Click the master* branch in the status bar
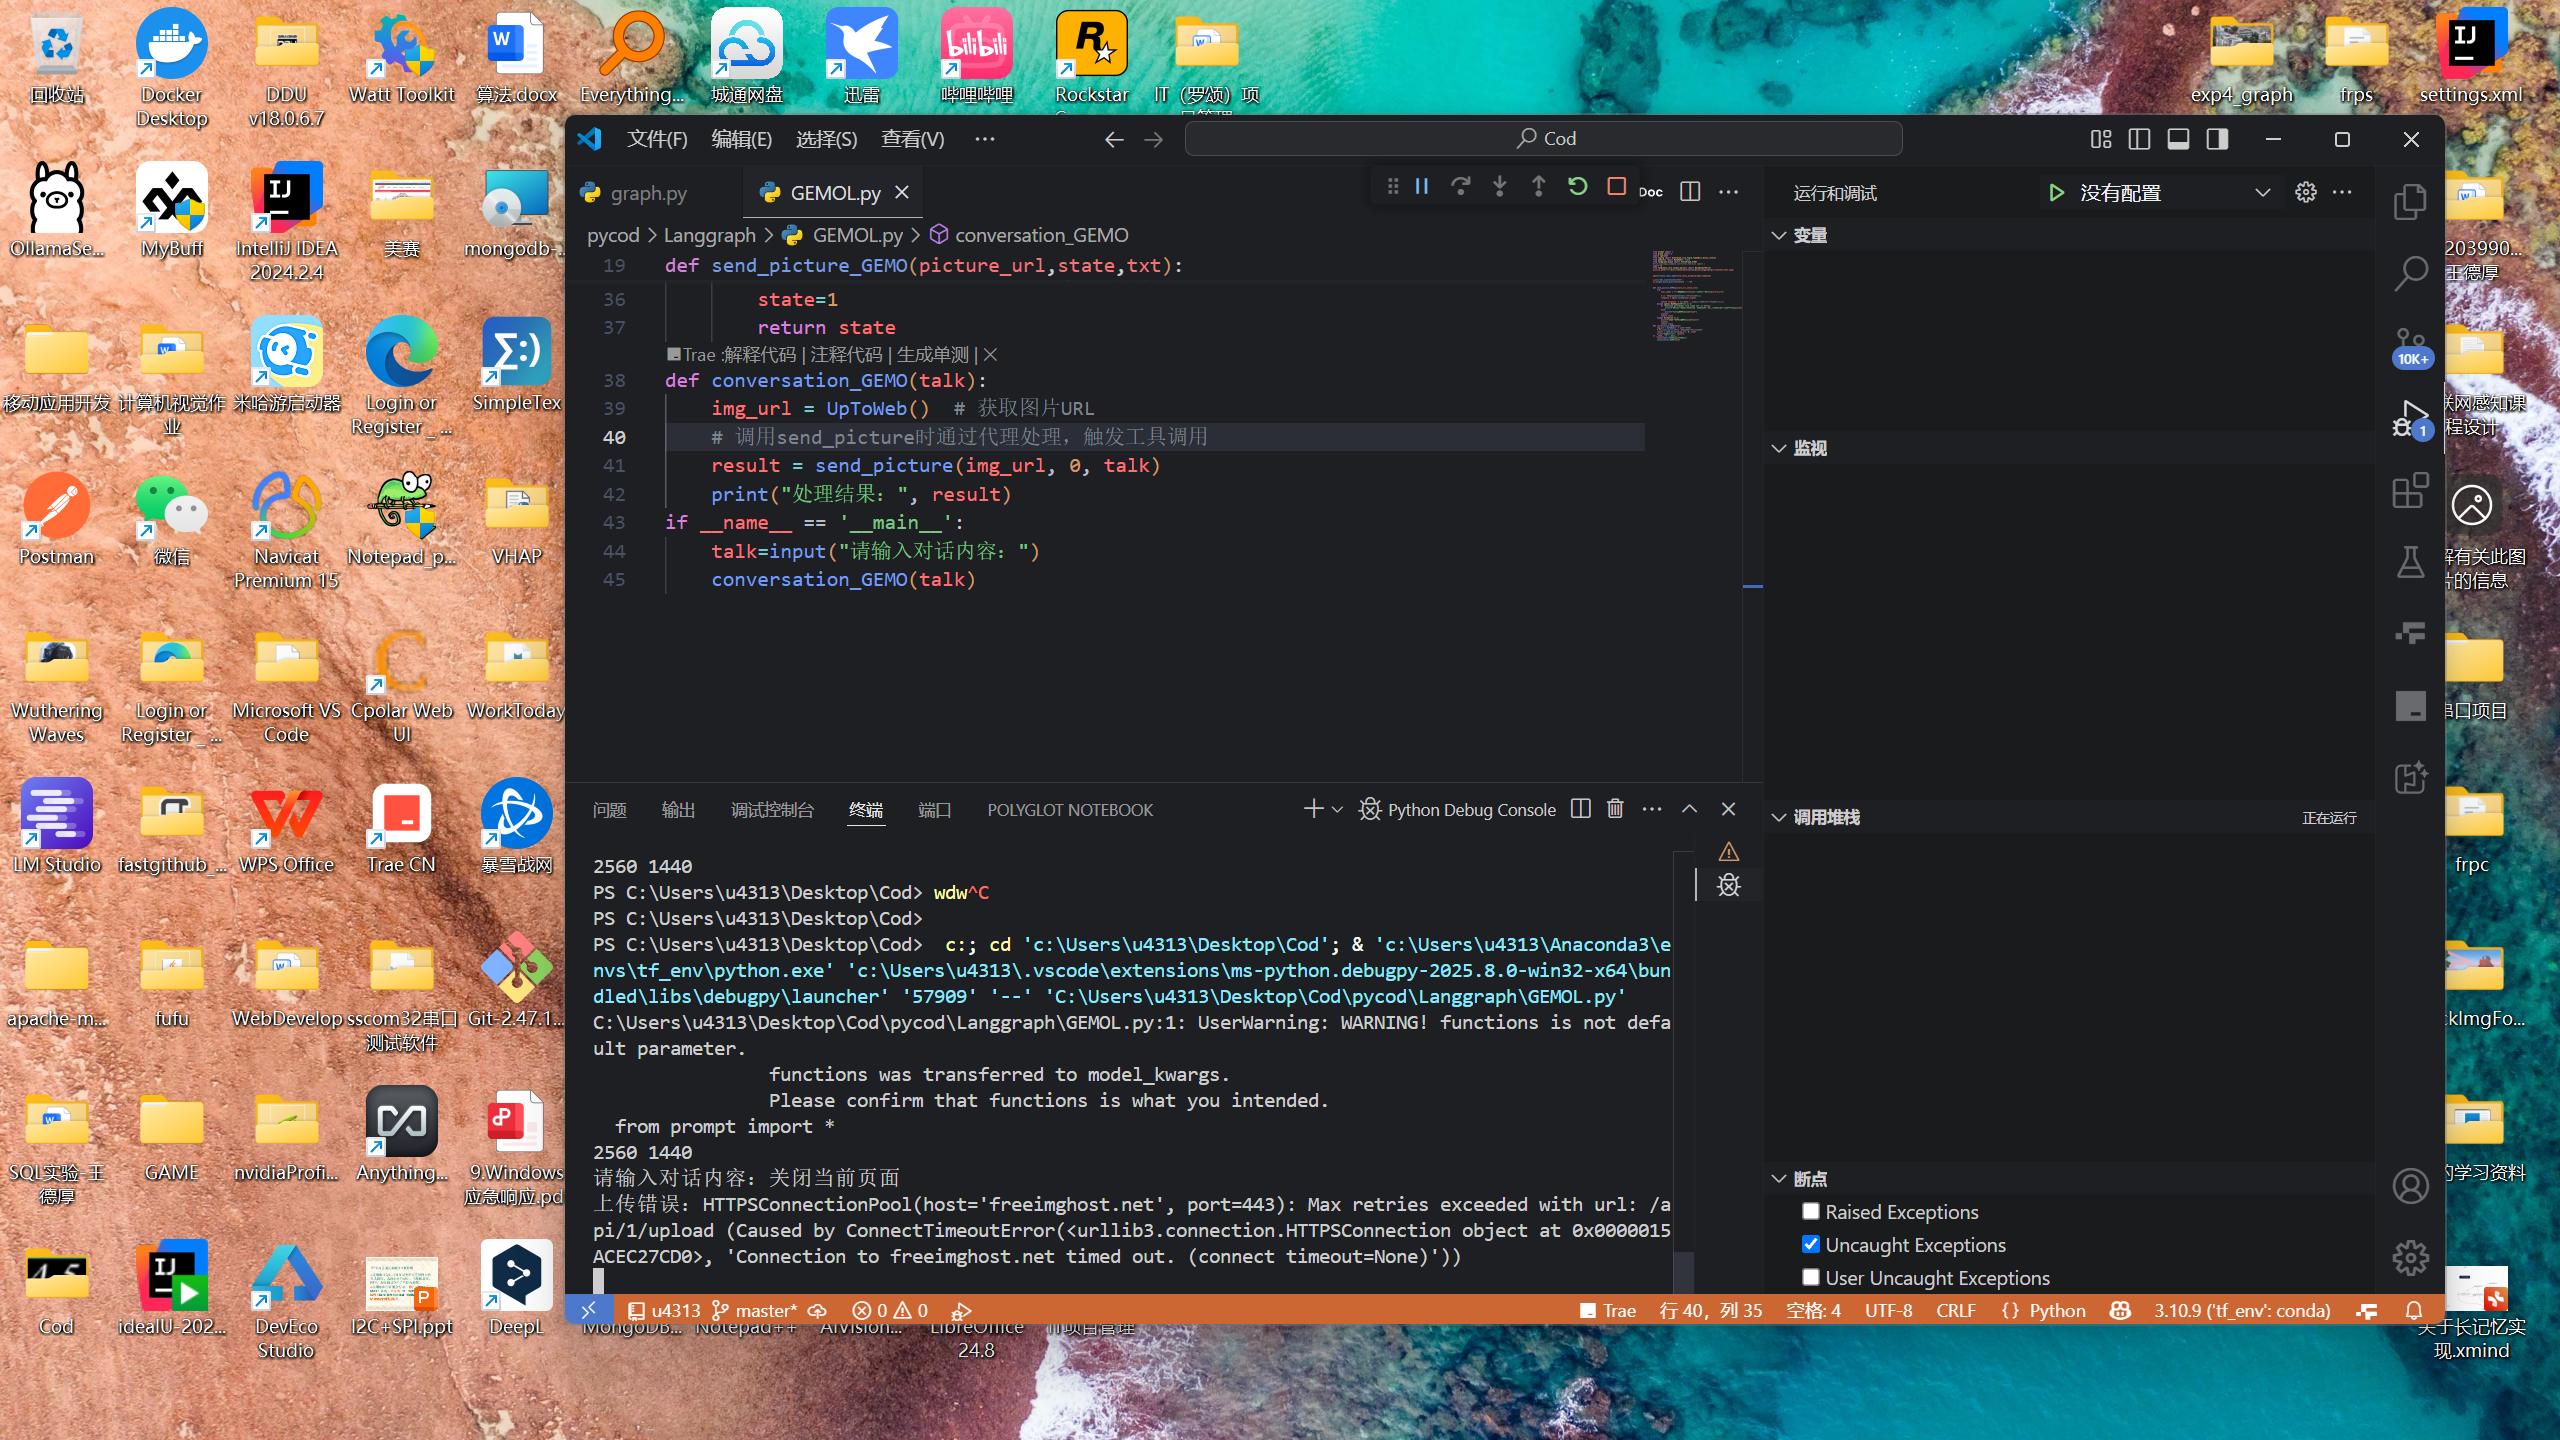This screenshot has width=2560, height=1440. click(x=754, y=1310)
